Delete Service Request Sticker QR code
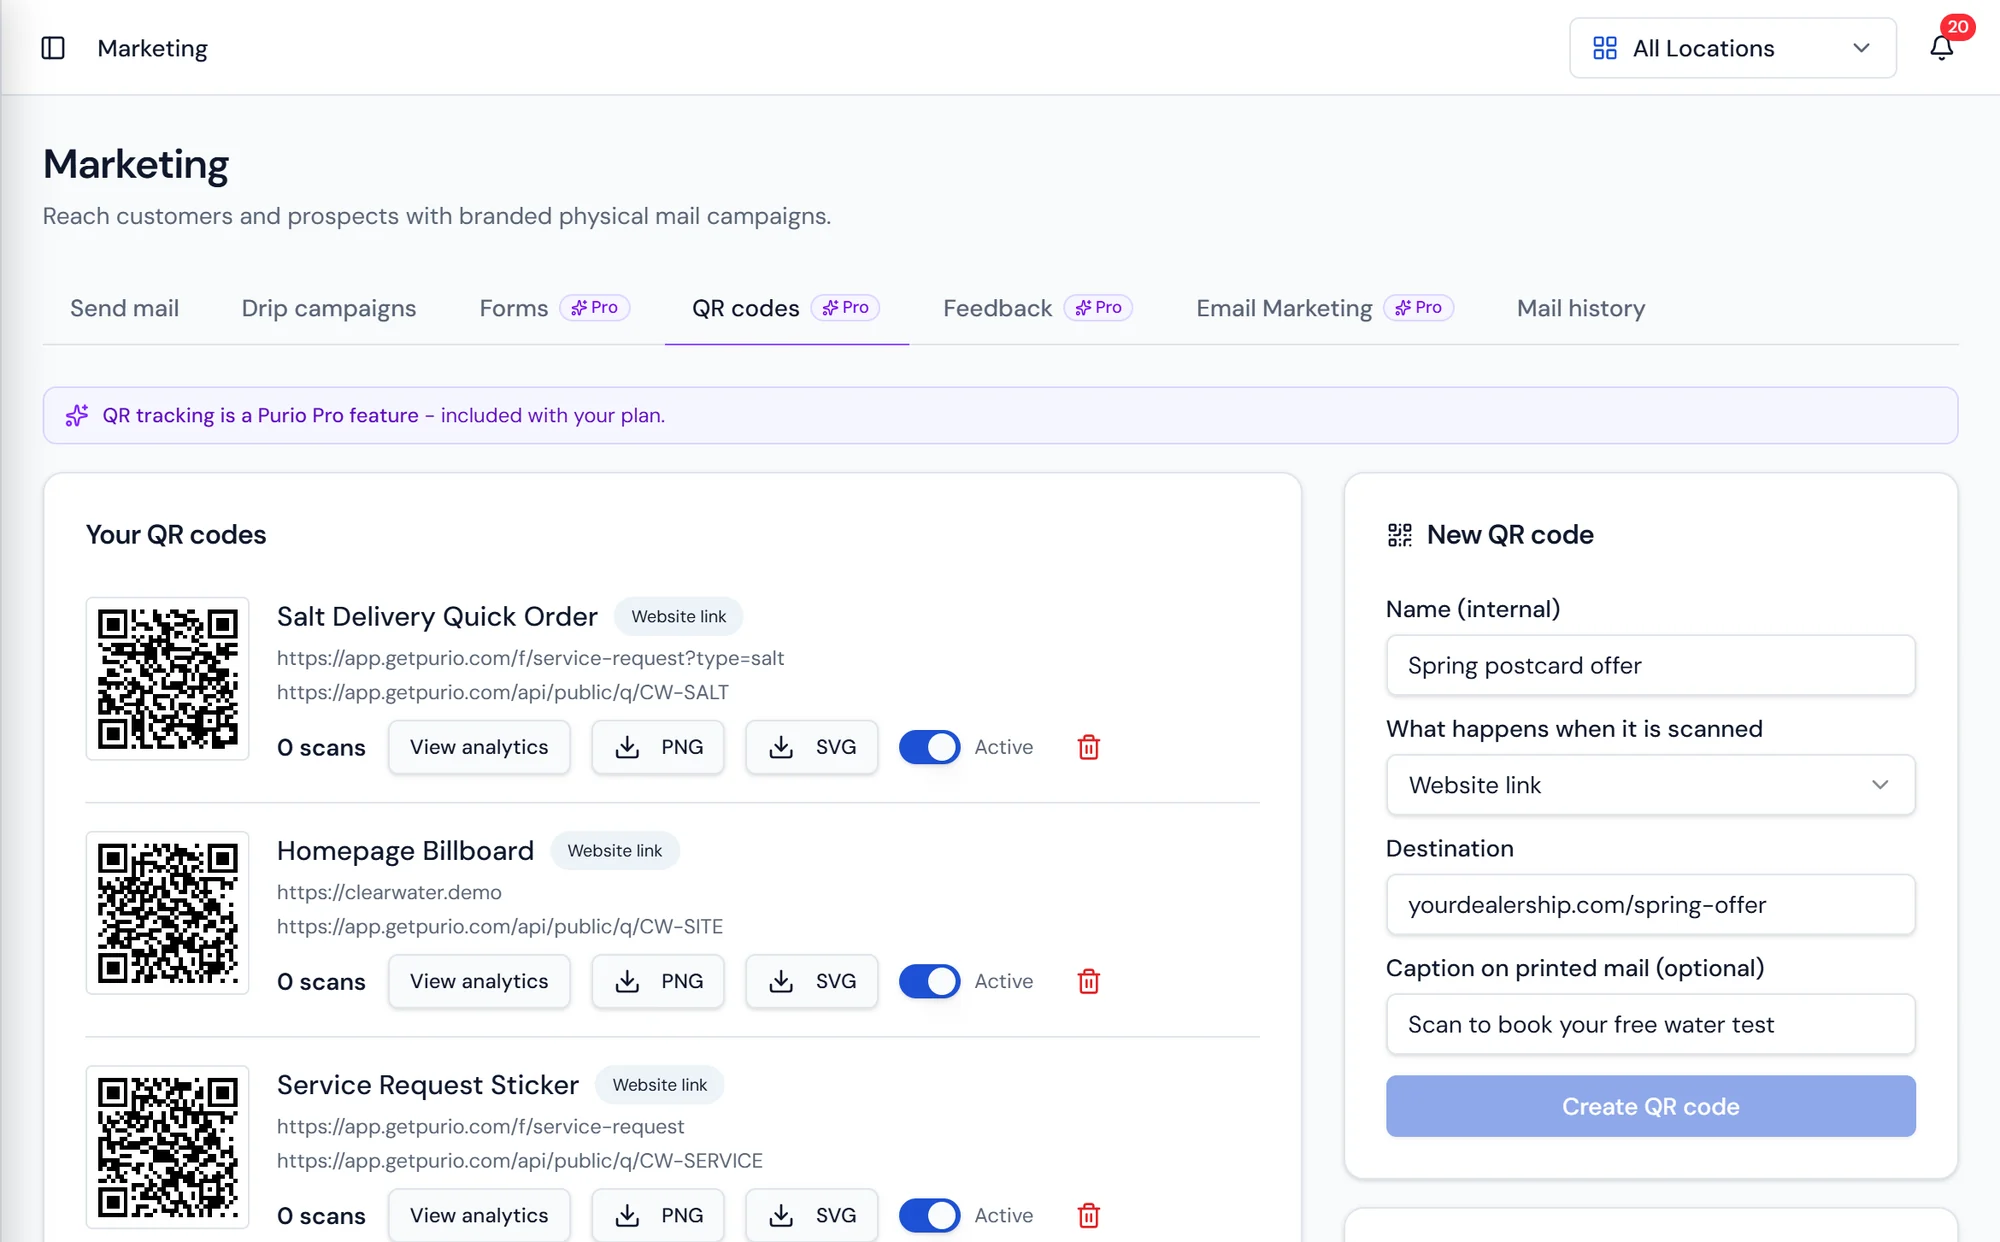The width and height of the screenshot is (2000, 1242). pos(1089,1215)
